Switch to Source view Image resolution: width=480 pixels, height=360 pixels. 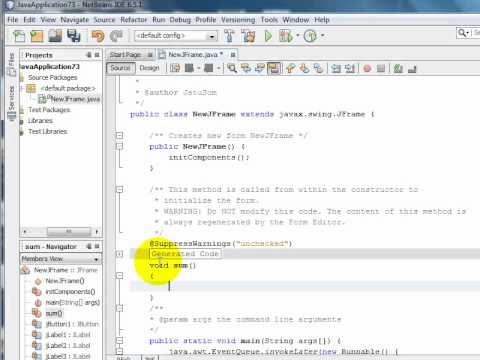(x=120, y=68)
